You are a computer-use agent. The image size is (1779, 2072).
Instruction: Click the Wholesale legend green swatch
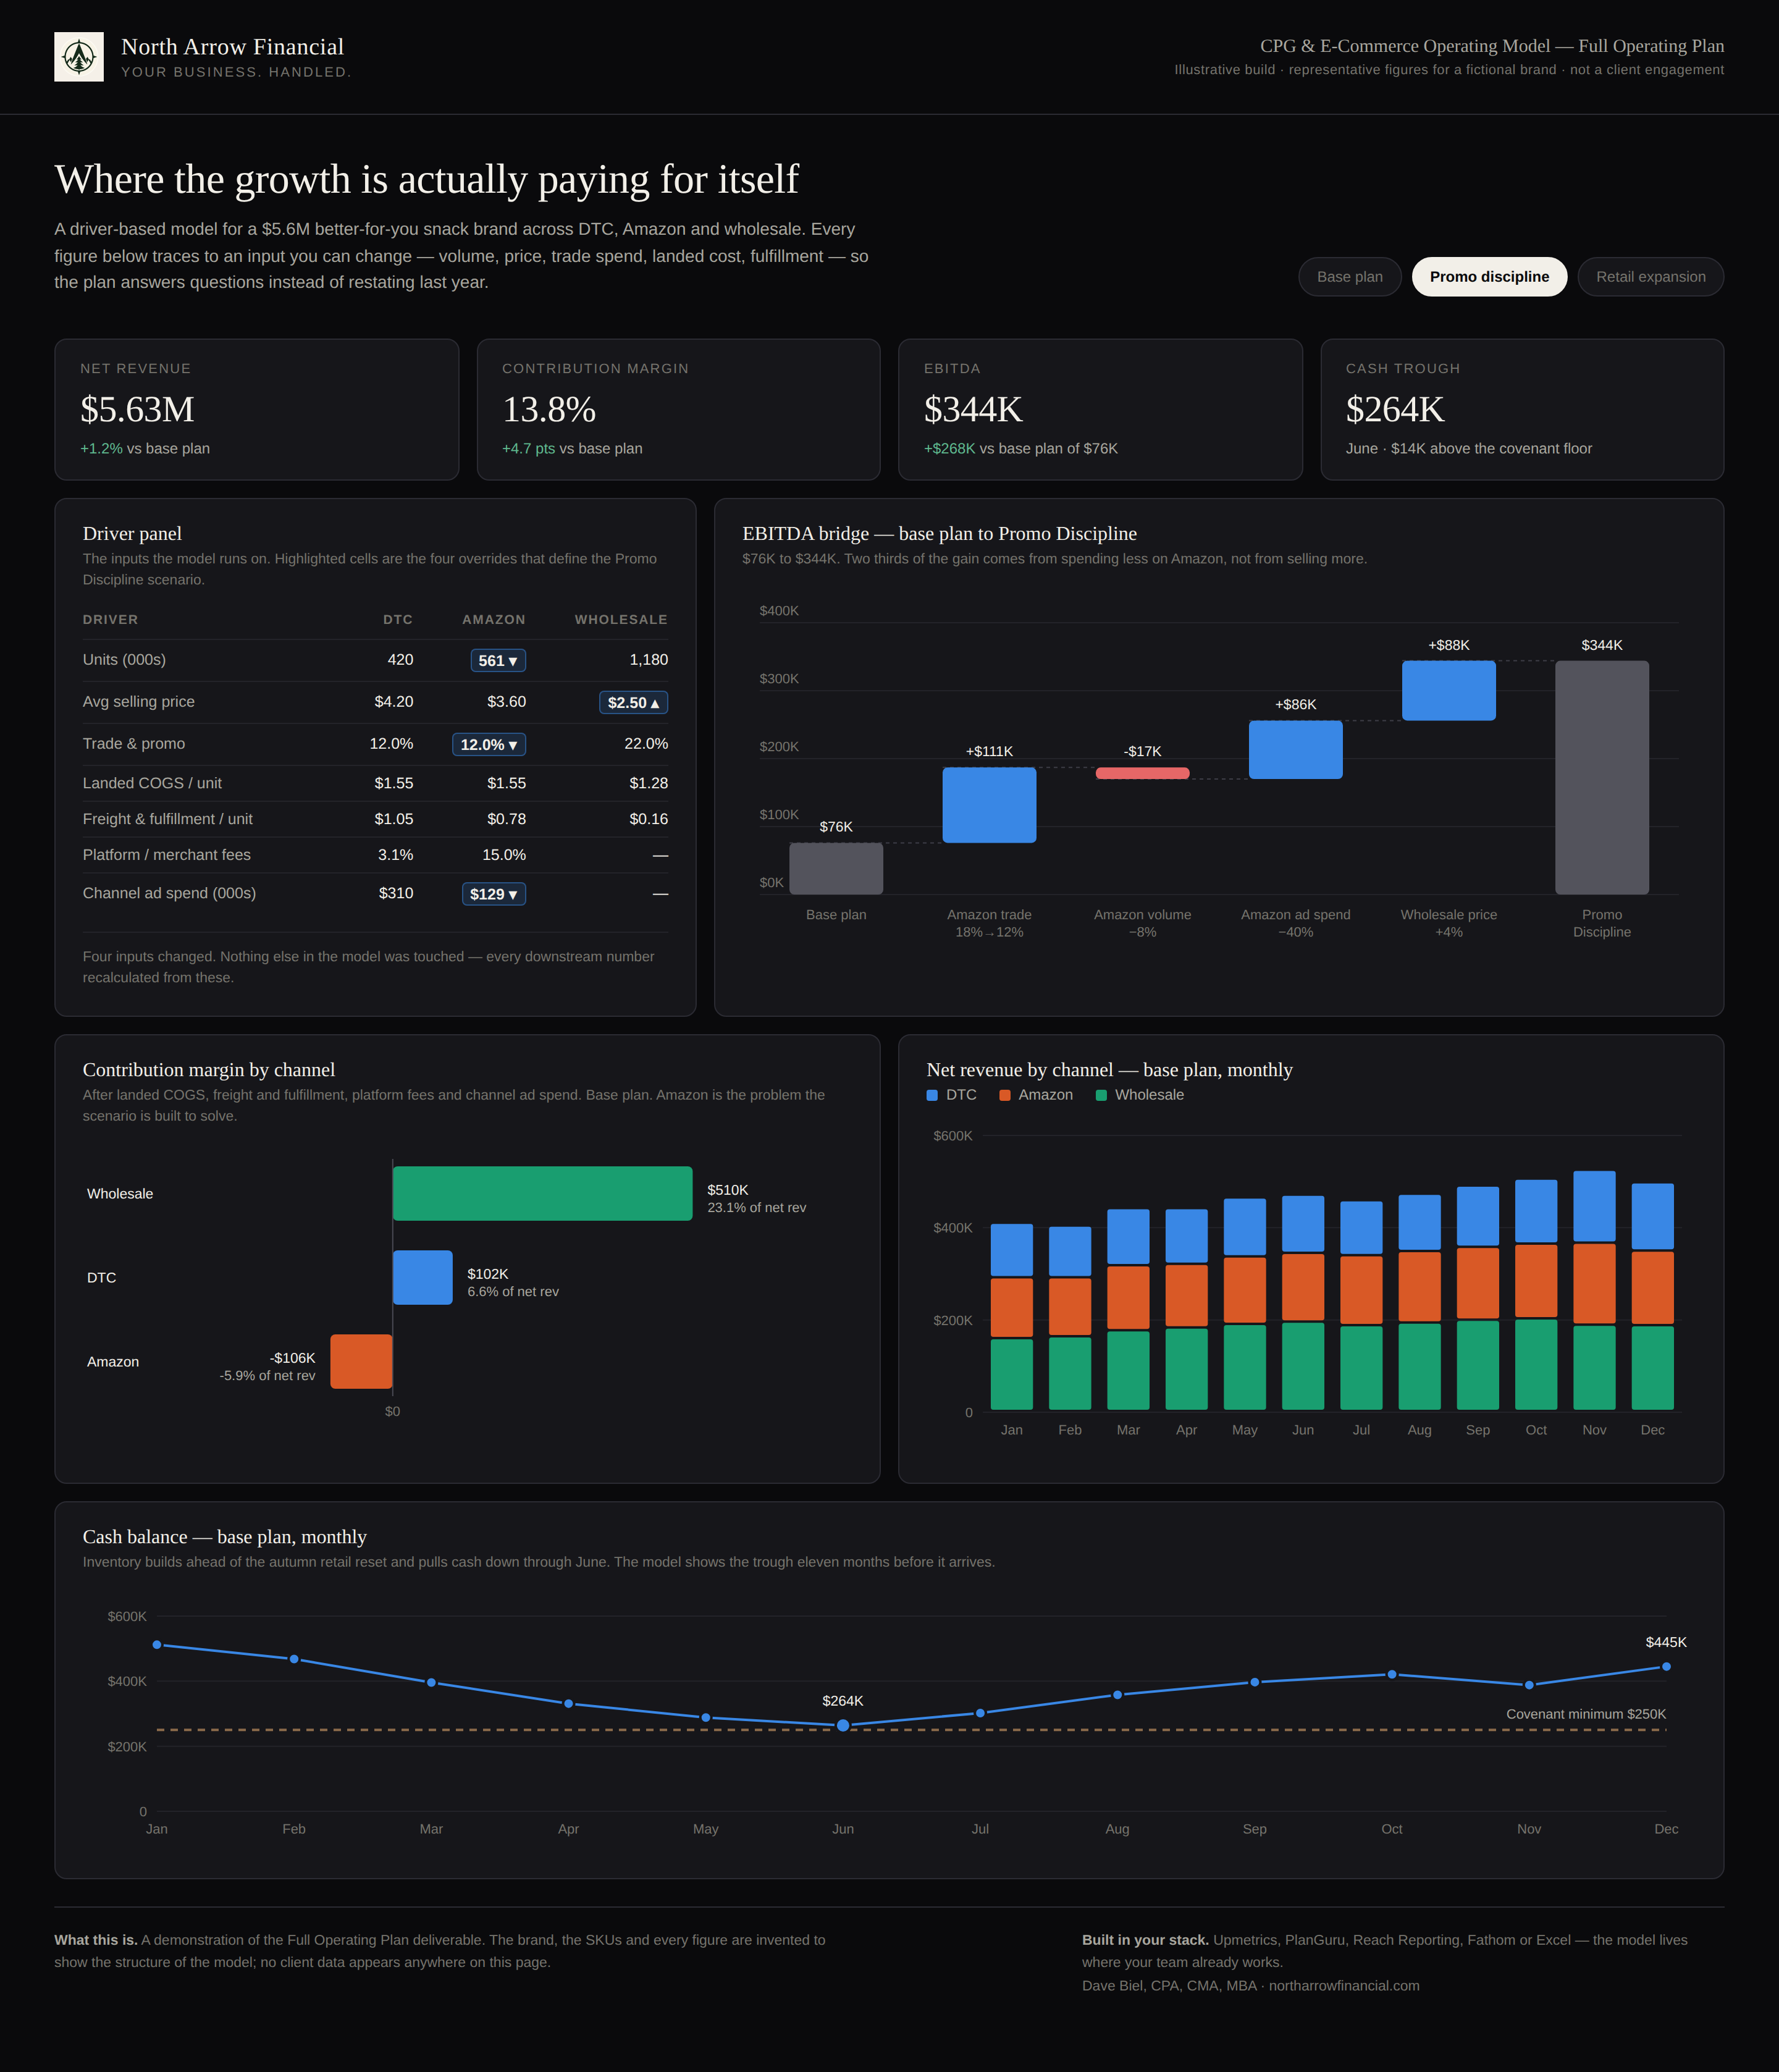(1101, 1096)
